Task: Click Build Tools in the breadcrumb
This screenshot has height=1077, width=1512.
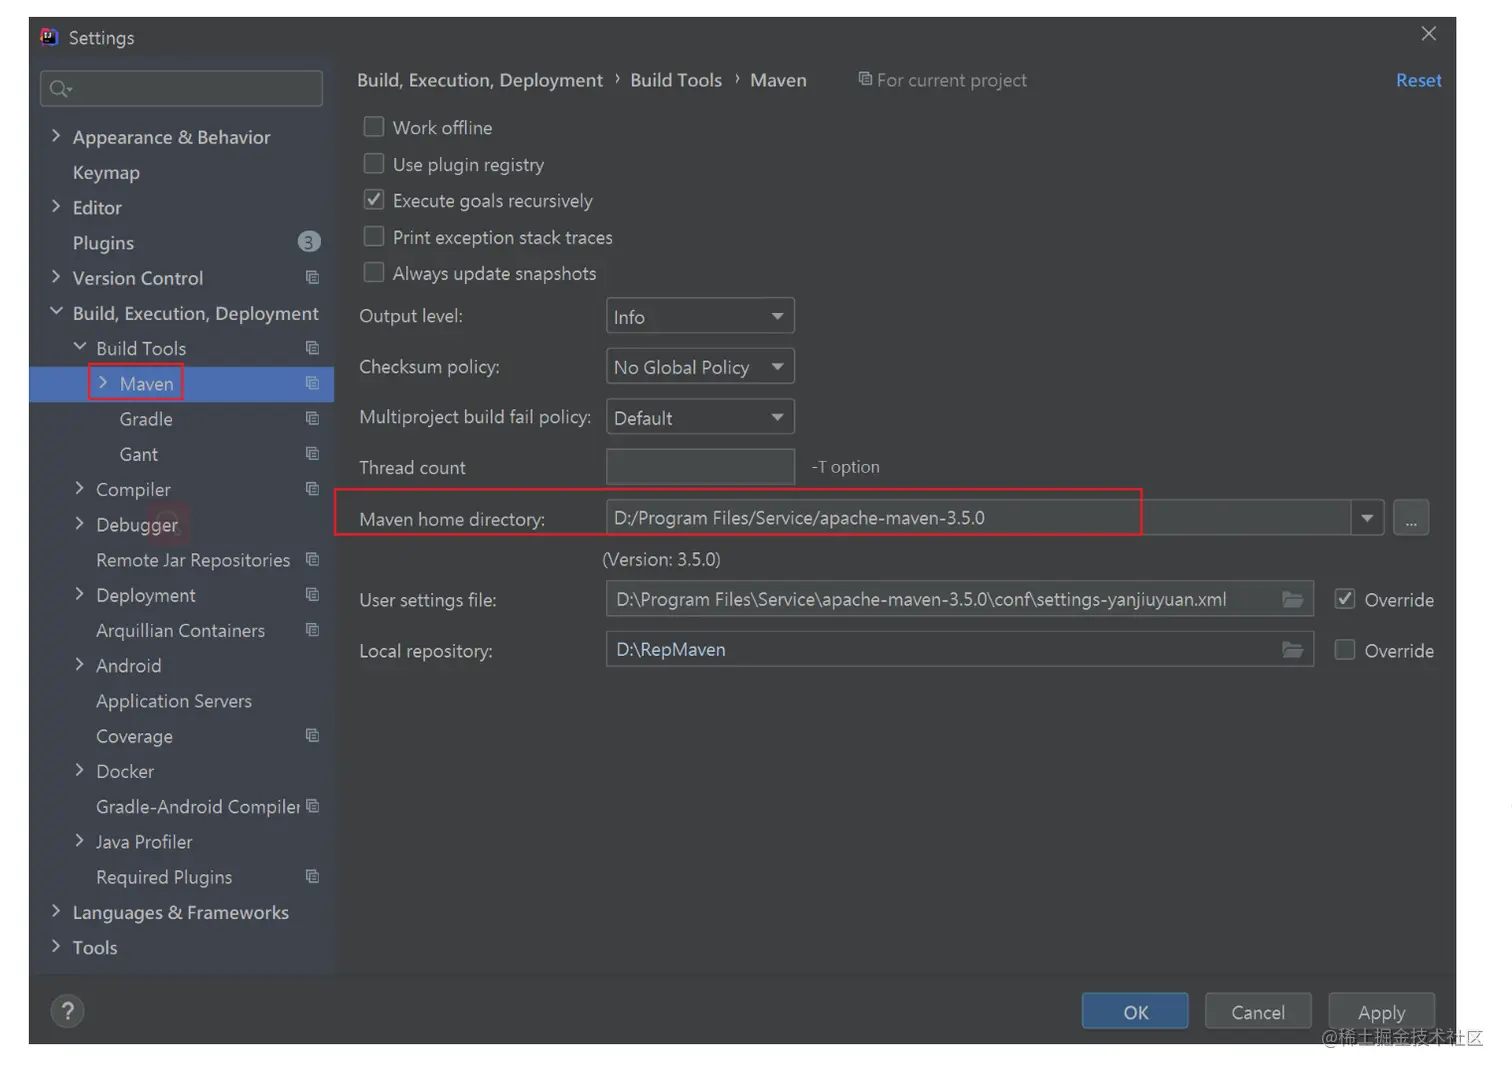Action: coord(676,80)
